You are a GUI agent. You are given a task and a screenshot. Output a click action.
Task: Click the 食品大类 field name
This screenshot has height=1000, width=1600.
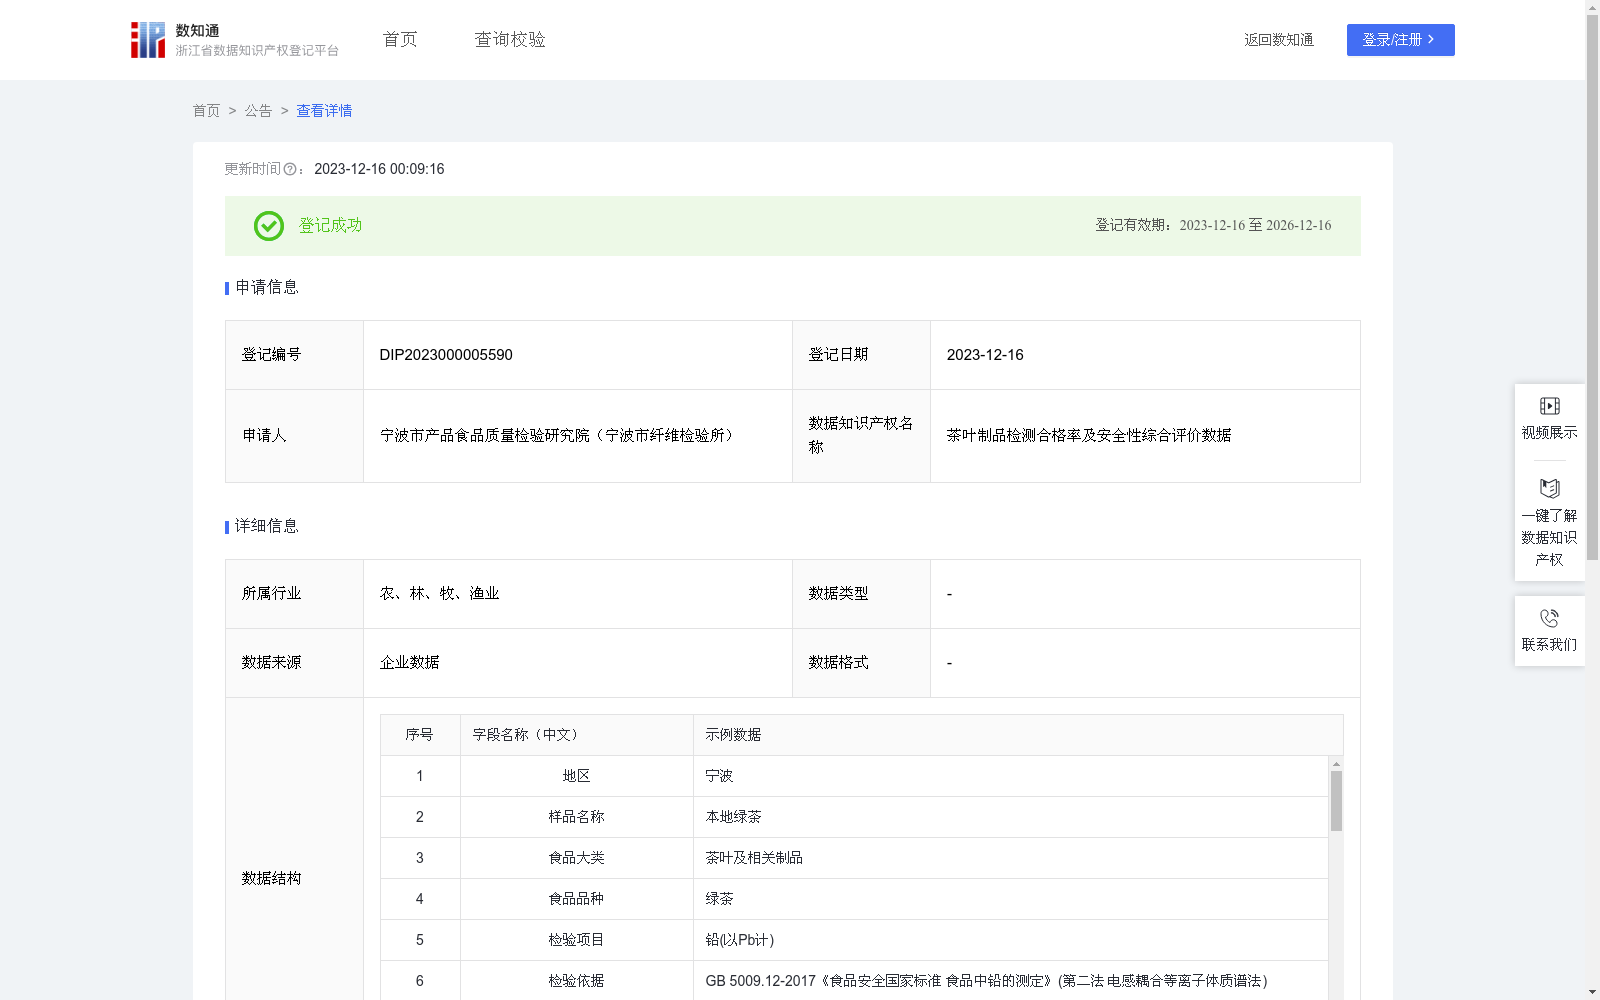coord(576,858)
